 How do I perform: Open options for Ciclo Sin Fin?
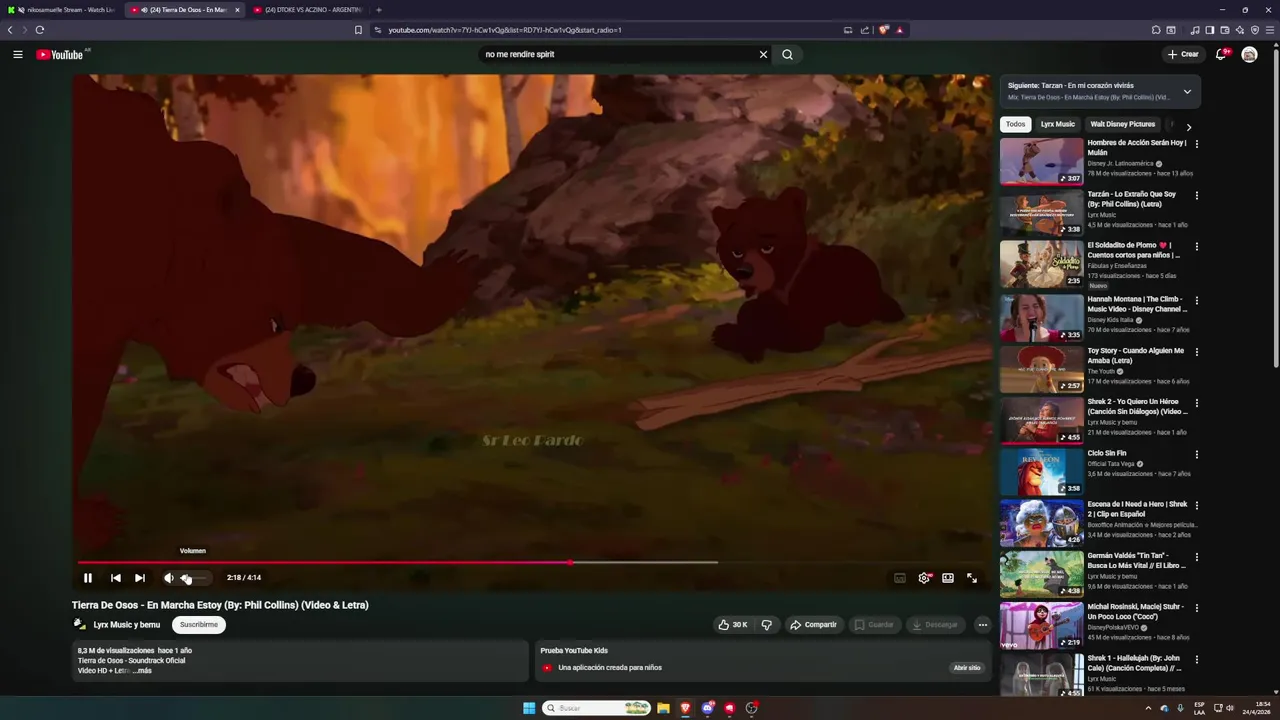[1197, 455]
